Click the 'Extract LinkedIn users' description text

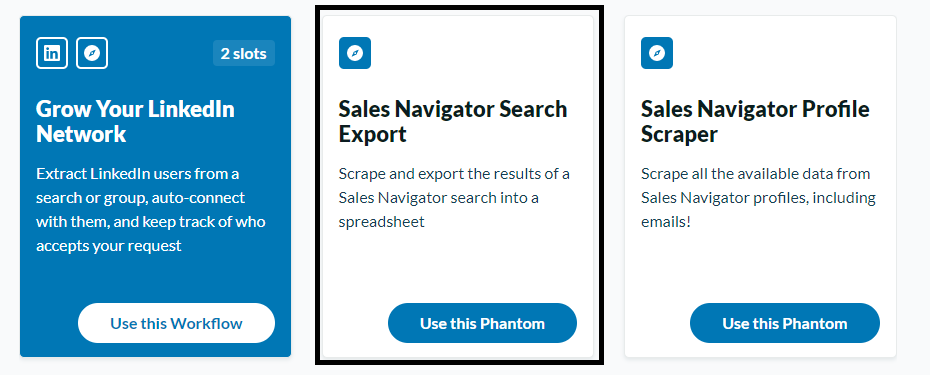pyautogui.click(x=151, y=210)
